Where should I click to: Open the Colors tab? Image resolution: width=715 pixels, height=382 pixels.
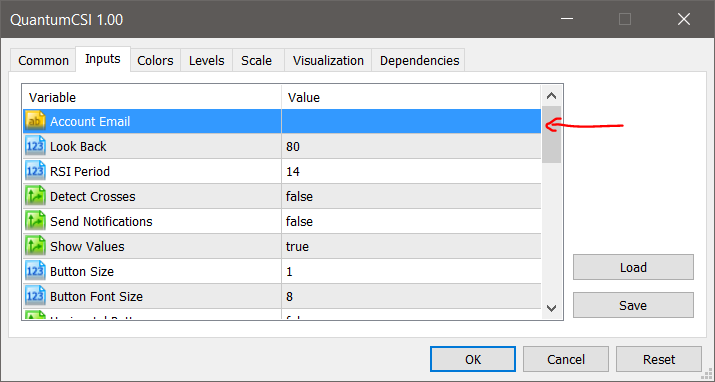155,61
